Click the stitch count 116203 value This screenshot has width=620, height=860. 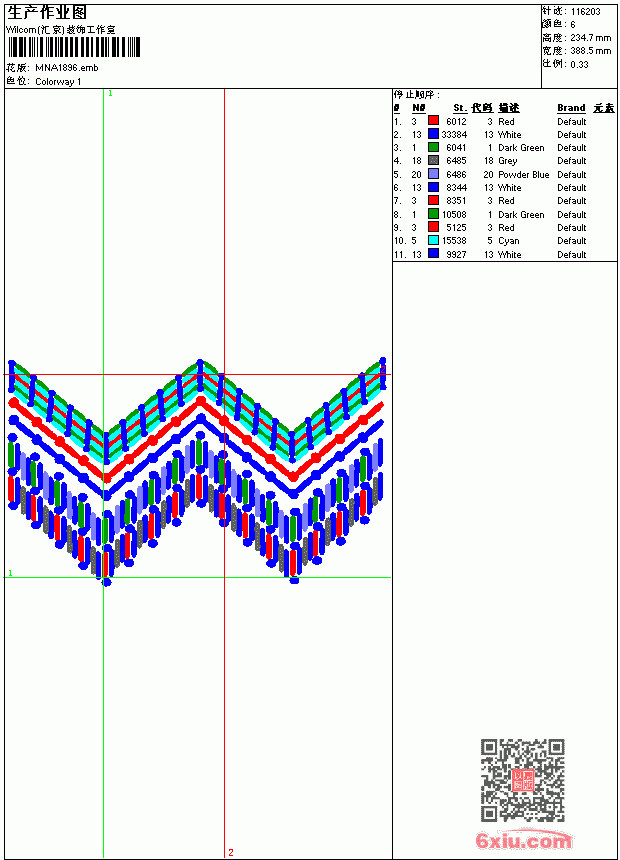coord(585,12)
